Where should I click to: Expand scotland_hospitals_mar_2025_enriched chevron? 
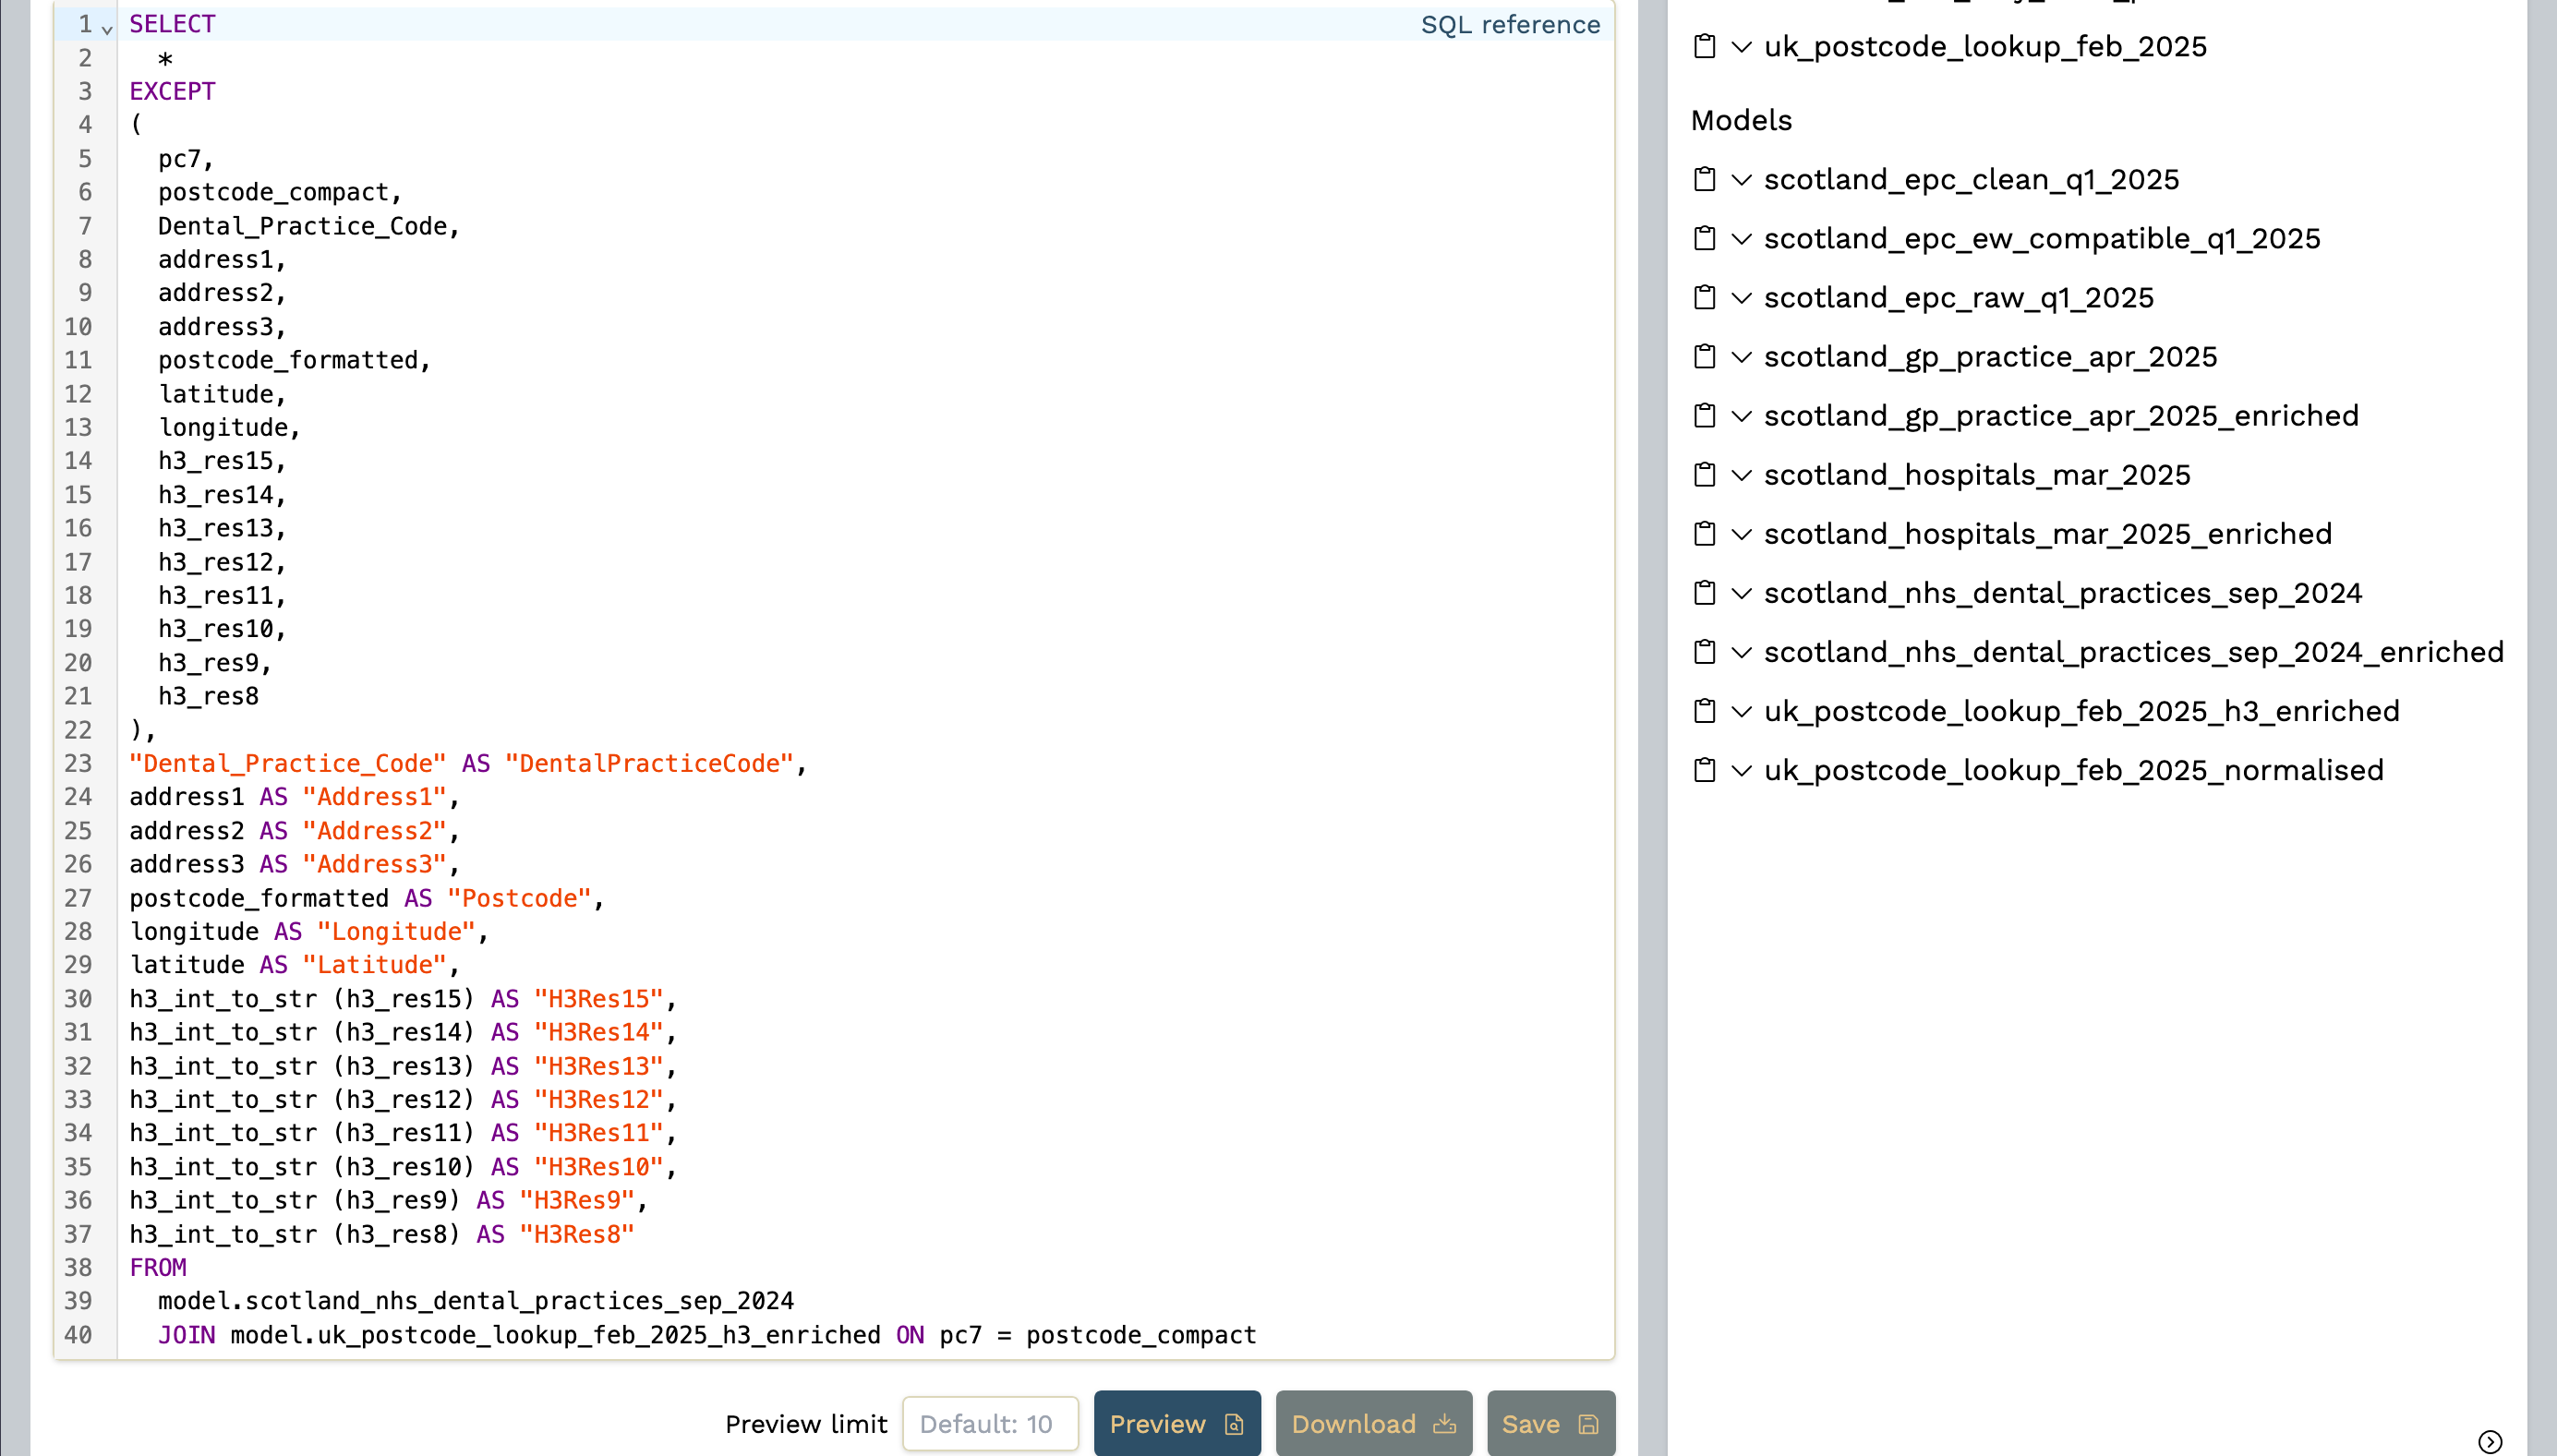pos(1741,534)
